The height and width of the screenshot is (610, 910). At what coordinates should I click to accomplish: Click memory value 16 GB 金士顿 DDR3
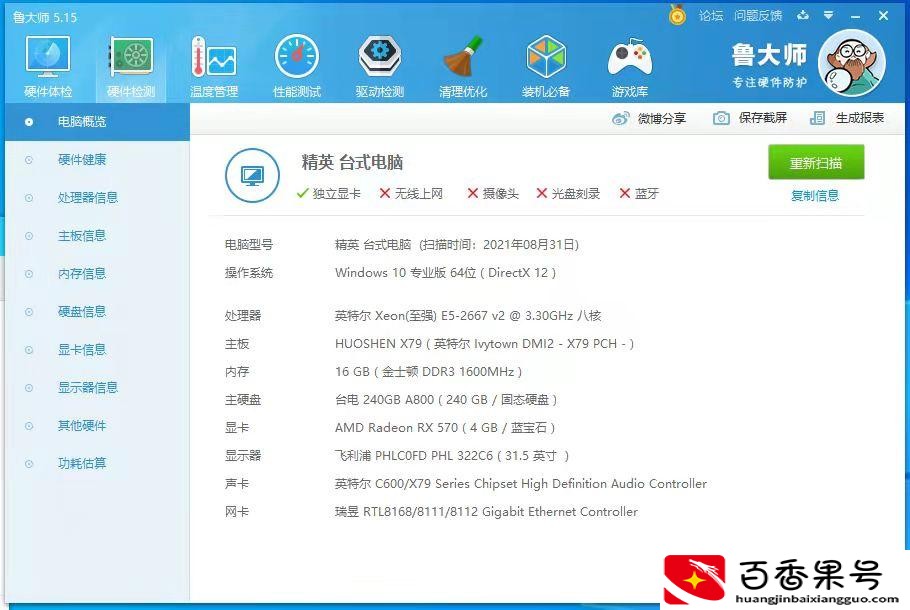(x=428, y=371)
